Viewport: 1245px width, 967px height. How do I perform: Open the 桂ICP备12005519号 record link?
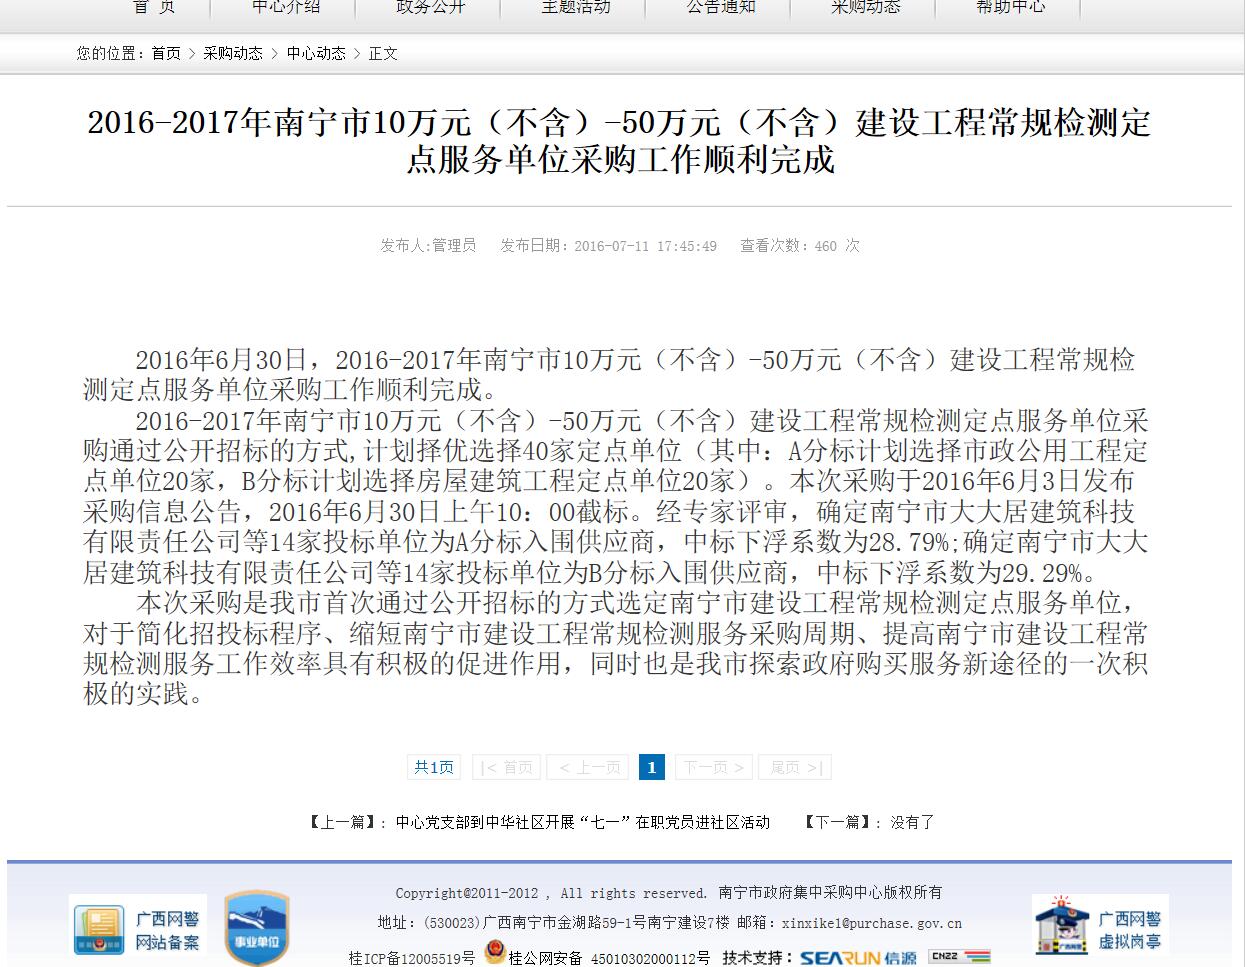[x=412, y=958]
